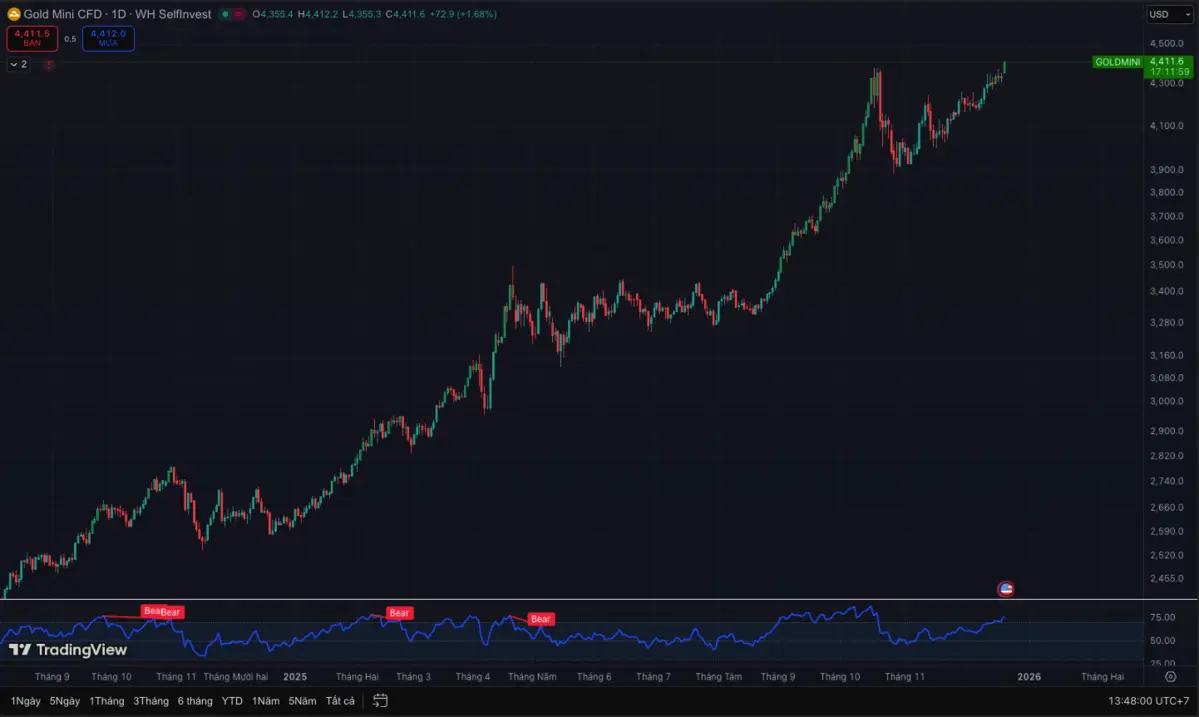Show the Tất cả full range
The width and height of the screenshot is (1199, 717).
pyautogui.click(x=340, y=701)
